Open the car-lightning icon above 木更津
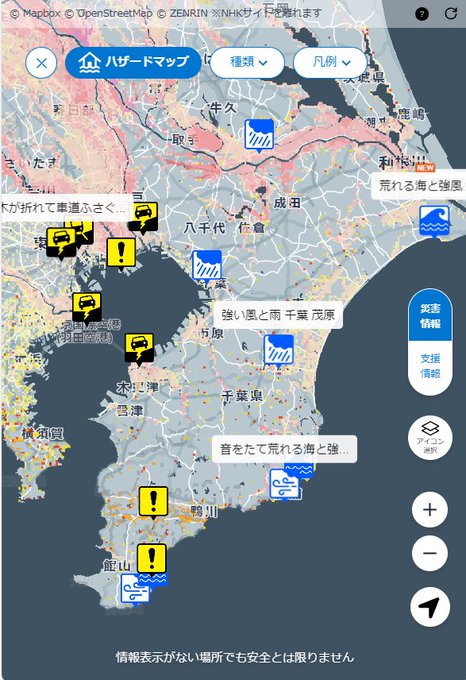Viewport: 466px width, 680px height. (x=139, y=350)
